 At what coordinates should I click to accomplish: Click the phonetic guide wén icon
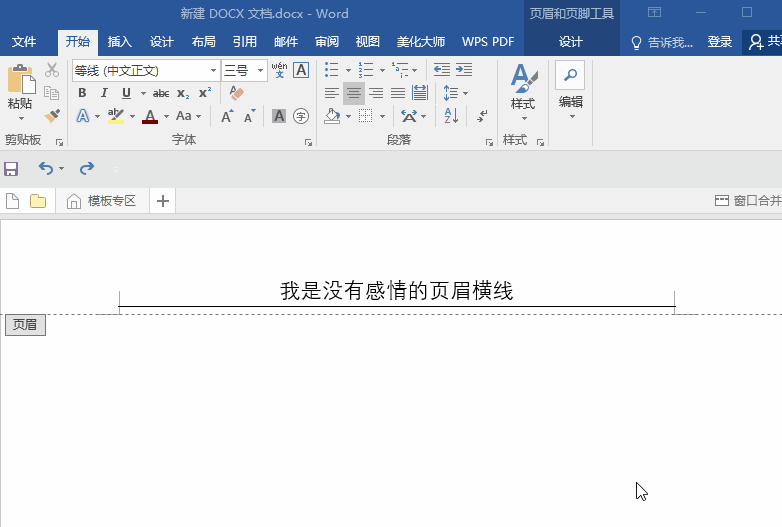[x=279, y=70]
